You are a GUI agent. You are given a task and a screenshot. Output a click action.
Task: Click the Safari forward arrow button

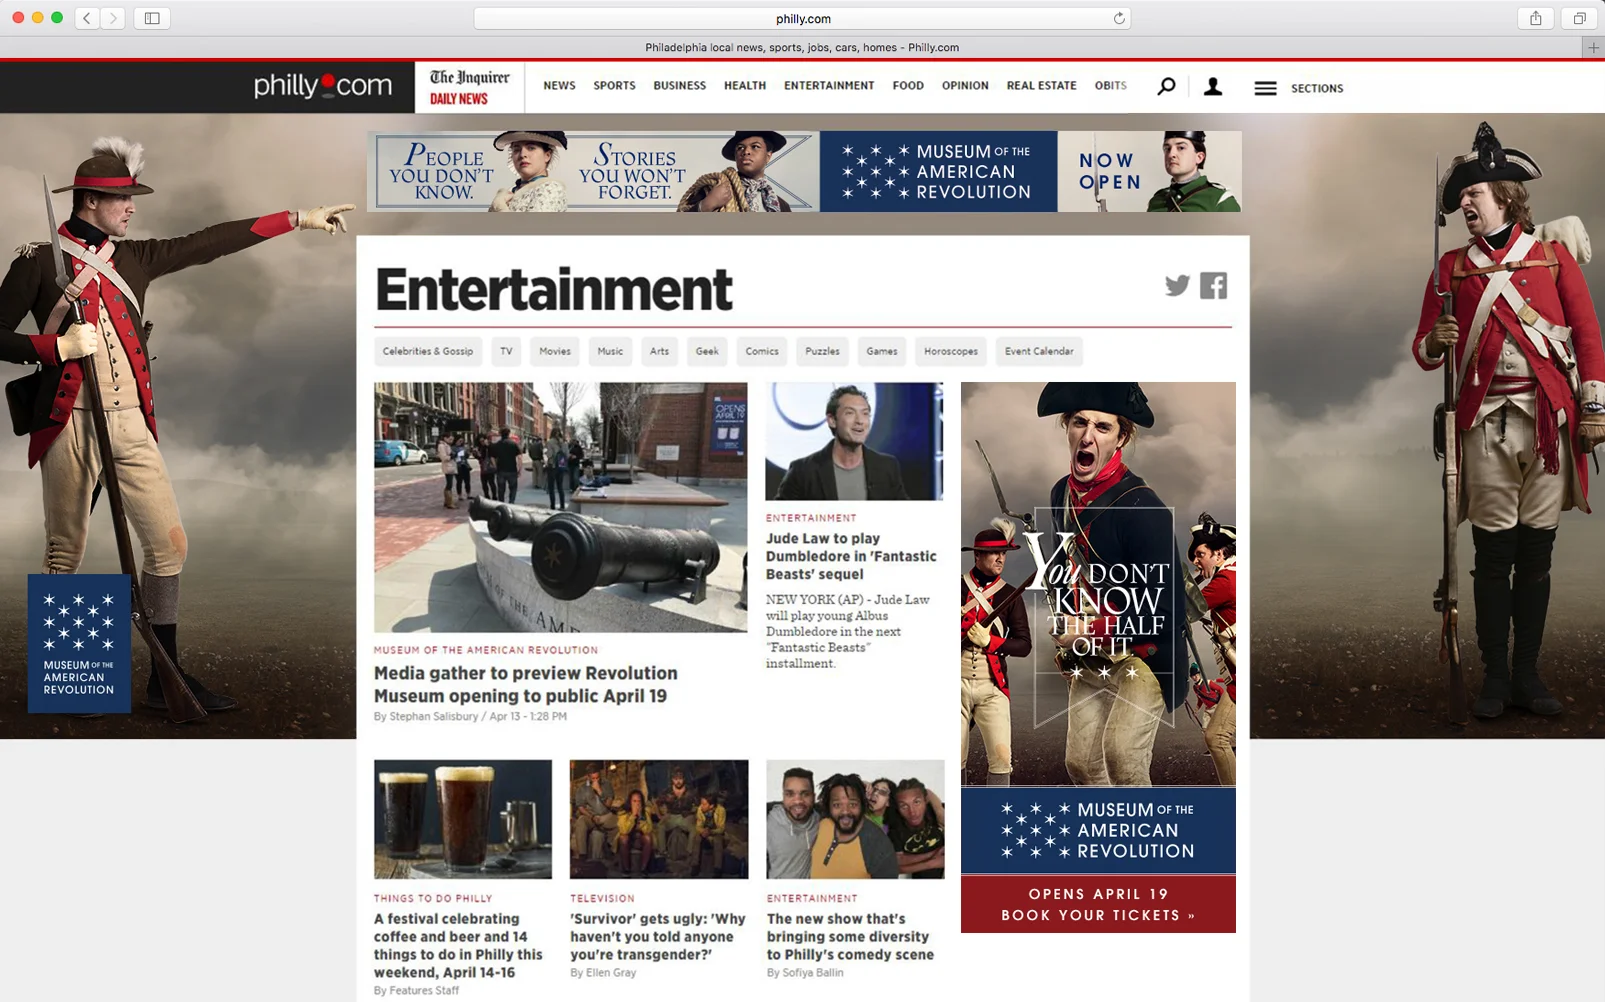(x=113, y=18)
